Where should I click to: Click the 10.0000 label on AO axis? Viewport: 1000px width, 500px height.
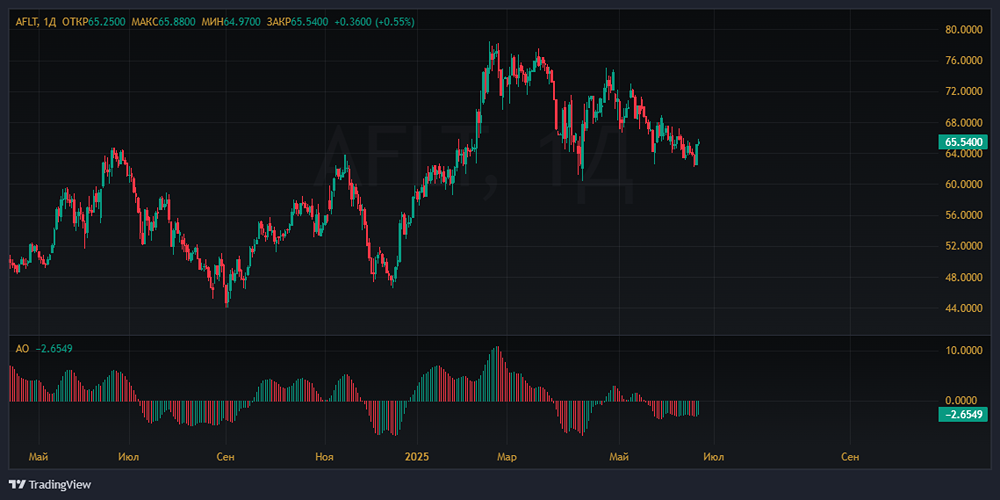tap(964, 350)
